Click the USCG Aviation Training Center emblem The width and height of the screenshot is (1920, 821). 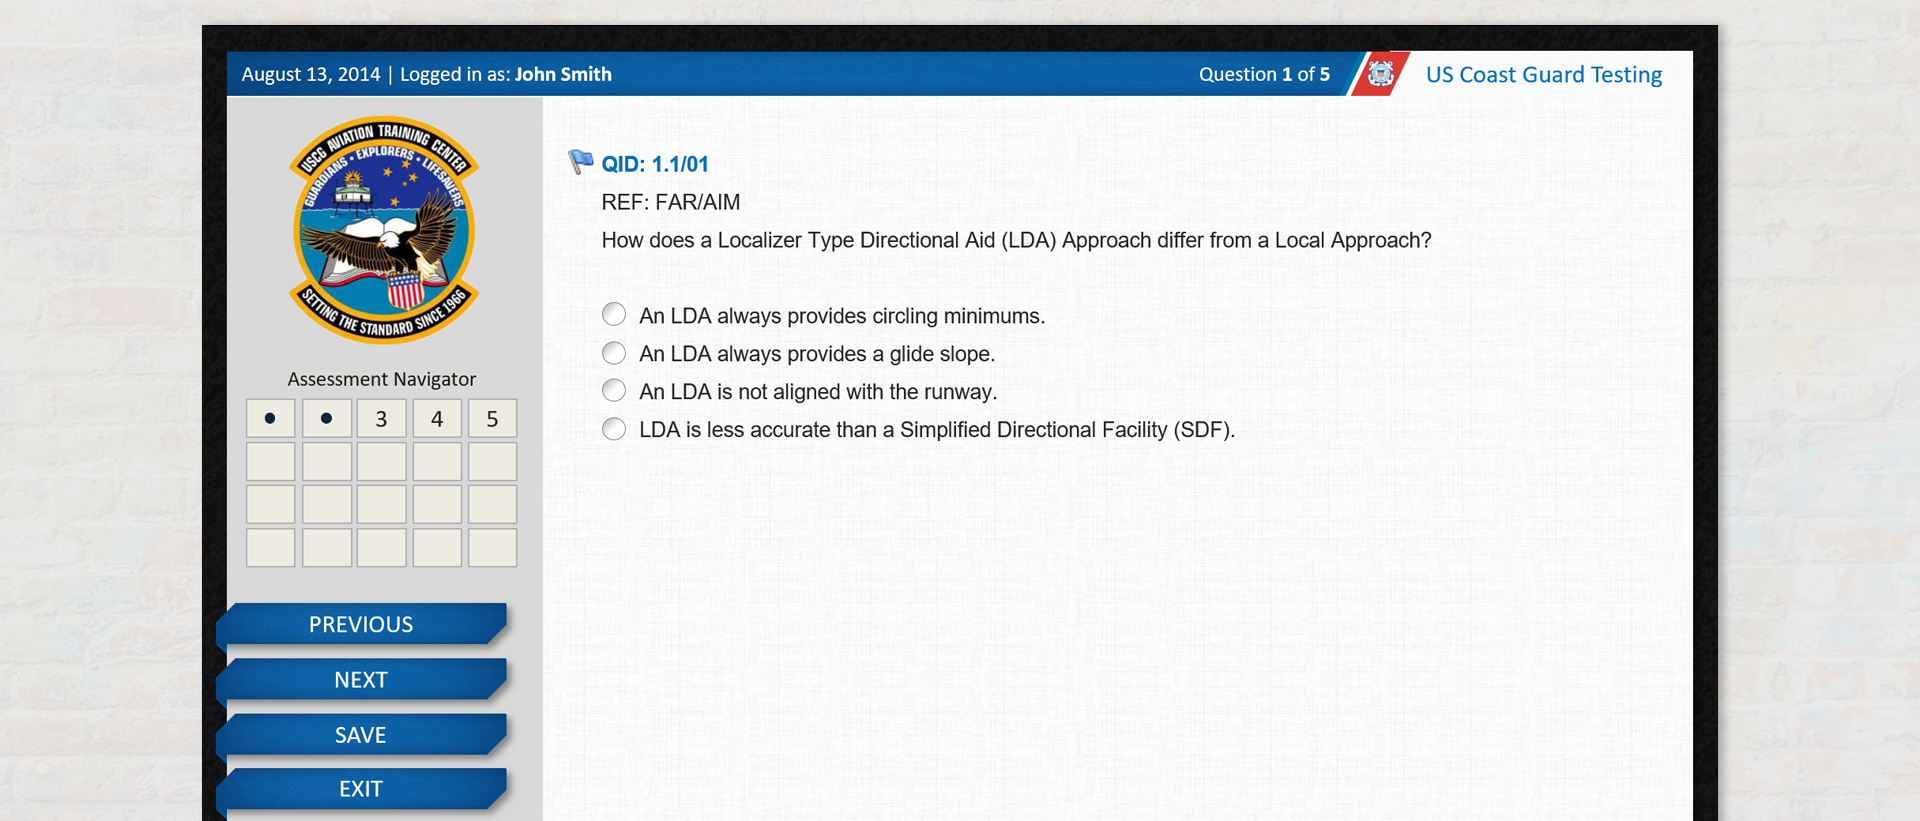coord(384,231)
